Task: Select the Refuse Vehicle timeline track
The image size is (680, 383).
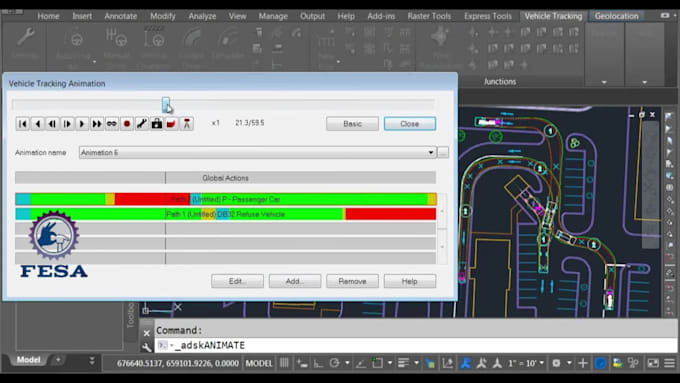Action: [x=226, y=214]
